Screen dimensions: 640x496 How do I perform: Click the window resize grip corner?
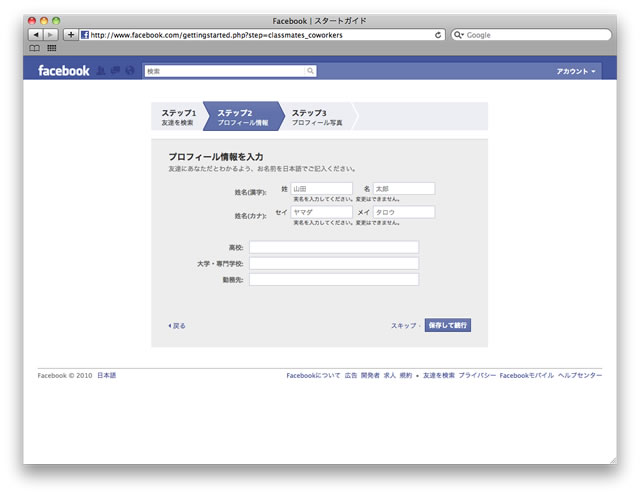613,460
